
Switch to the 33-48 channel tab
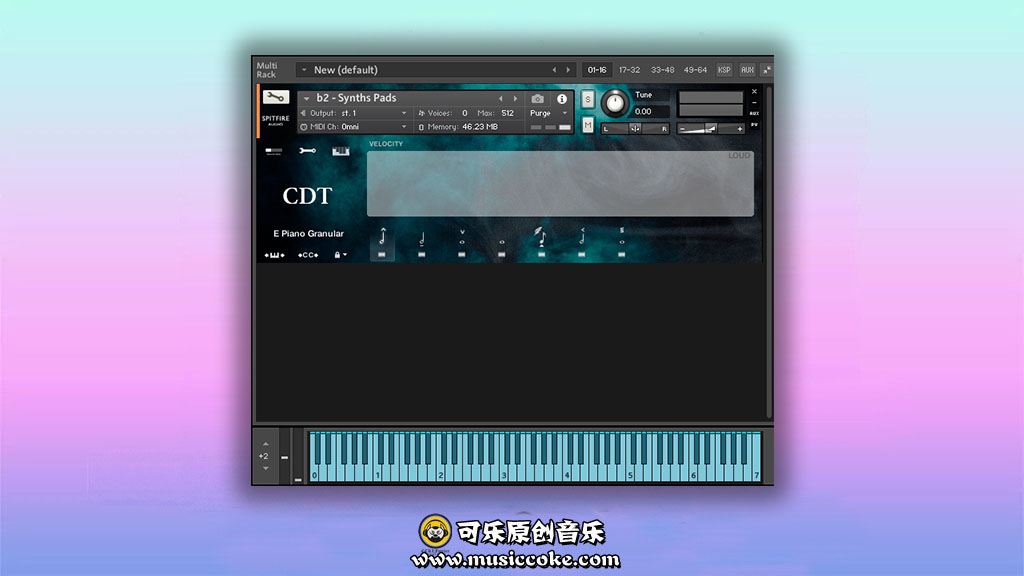point(662,70)
